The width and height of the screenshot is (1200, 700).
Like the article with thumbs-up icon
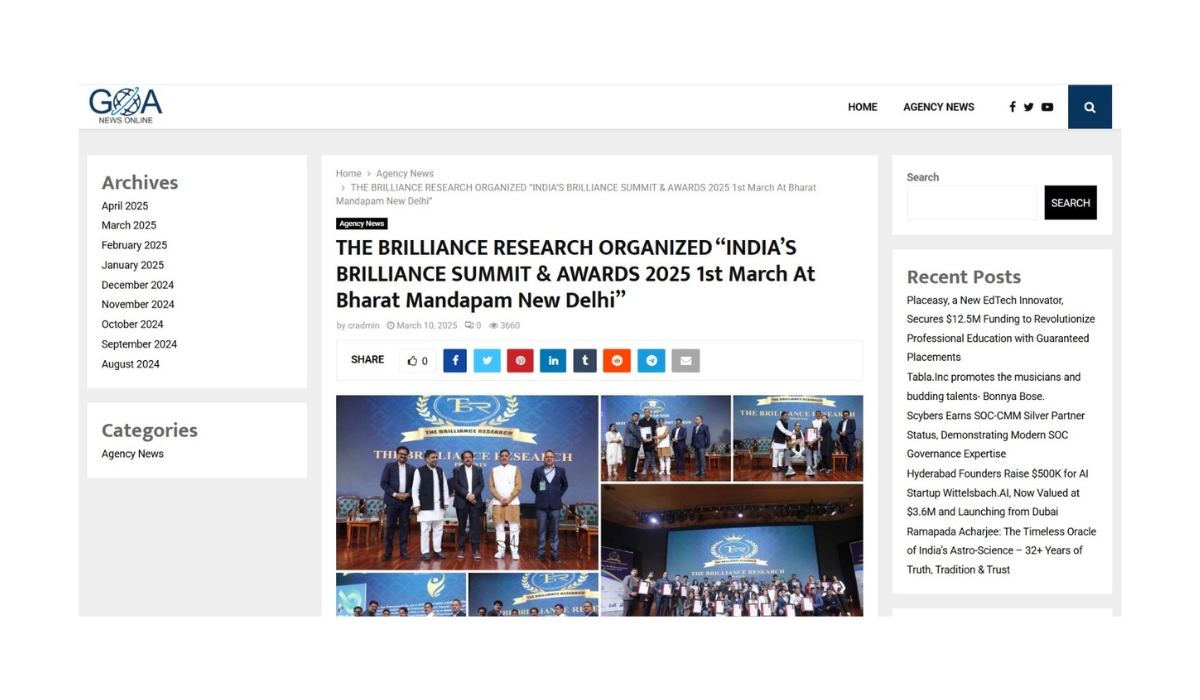pyautogui.click(x=417, y=361)
